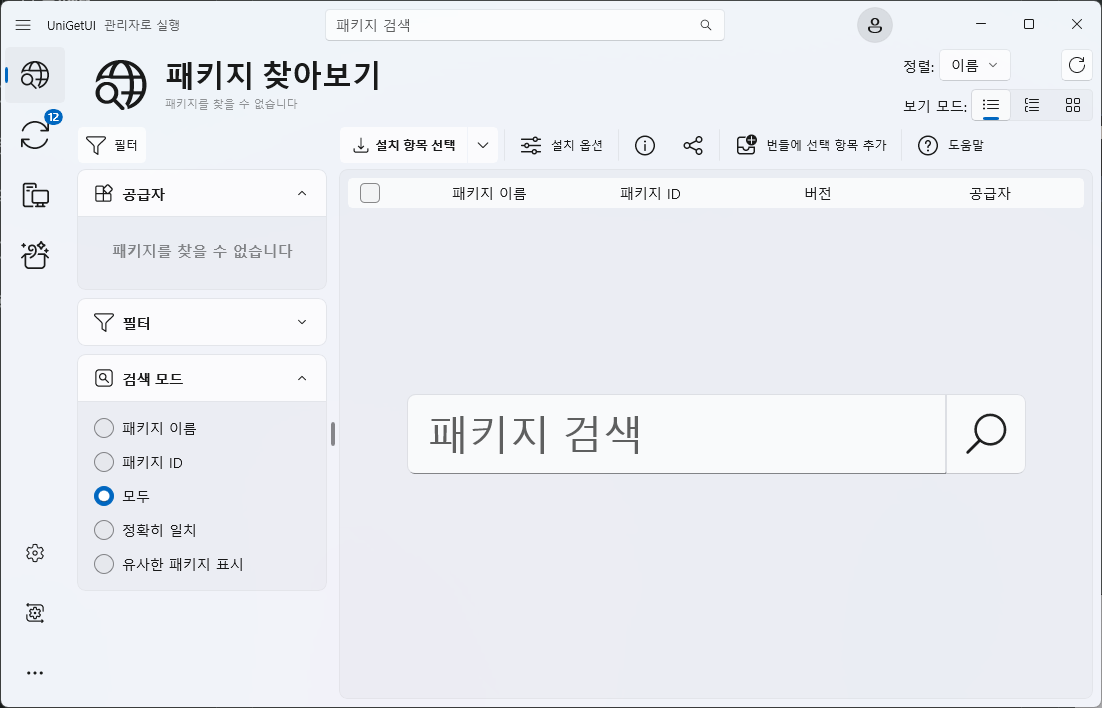Select 패키지 이름 search mode
Viewport: 1102px width, 708px height.
pos(145,427)
